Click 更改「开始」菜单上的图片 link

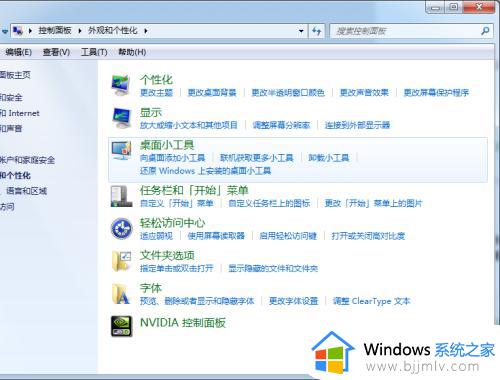point(374,203)
